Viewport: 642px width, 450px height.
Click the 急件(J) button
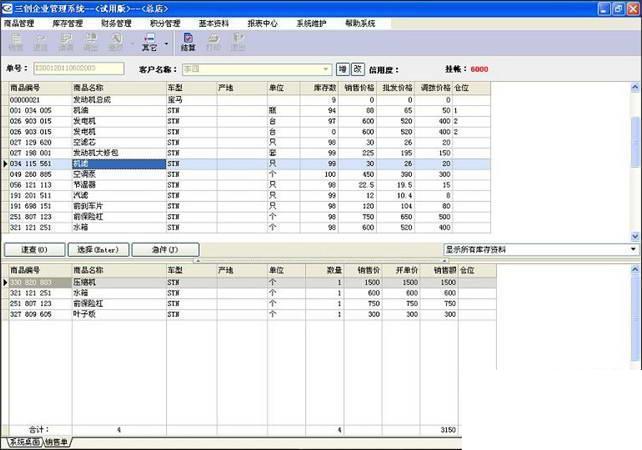pyautogui.click(x=165, y=249)
